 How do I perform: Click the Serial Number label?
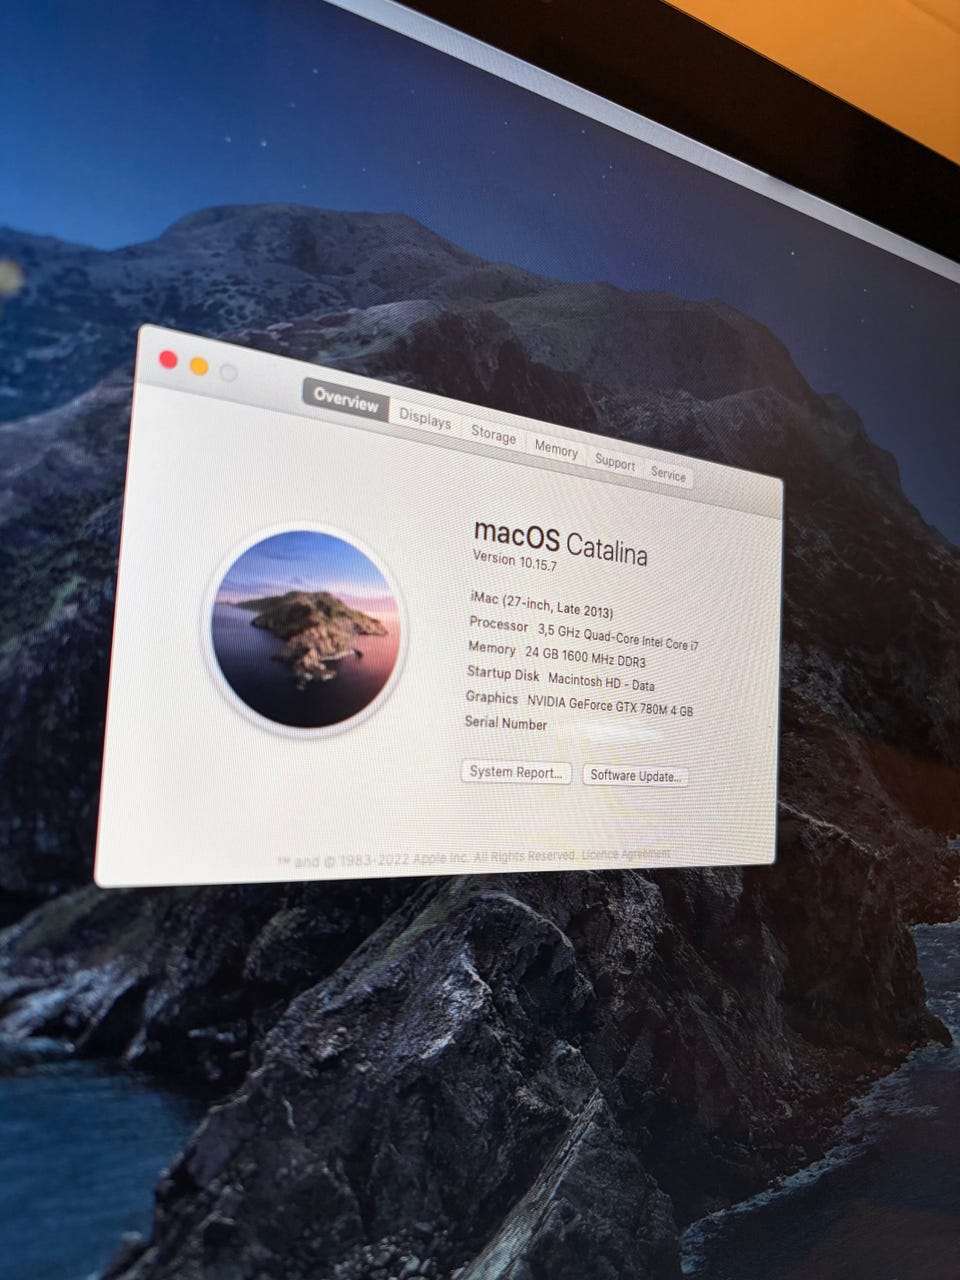point(506,723)
